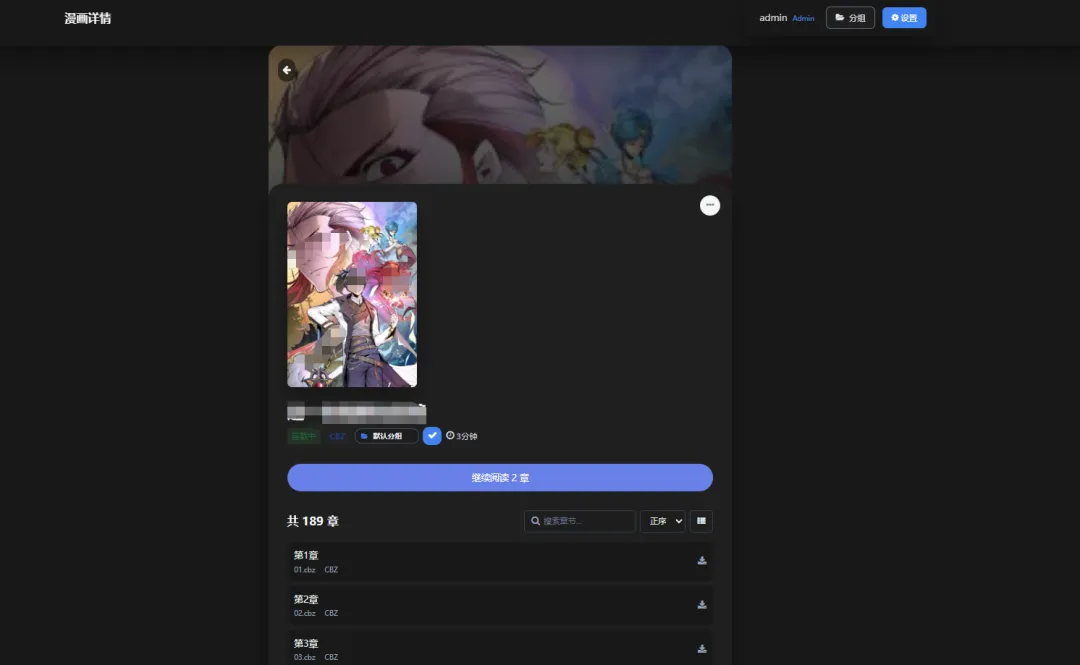This screenshot has height=665, width=1080.
Task: Click the manga cover thumbnail
Action: (x=352, y=294)
